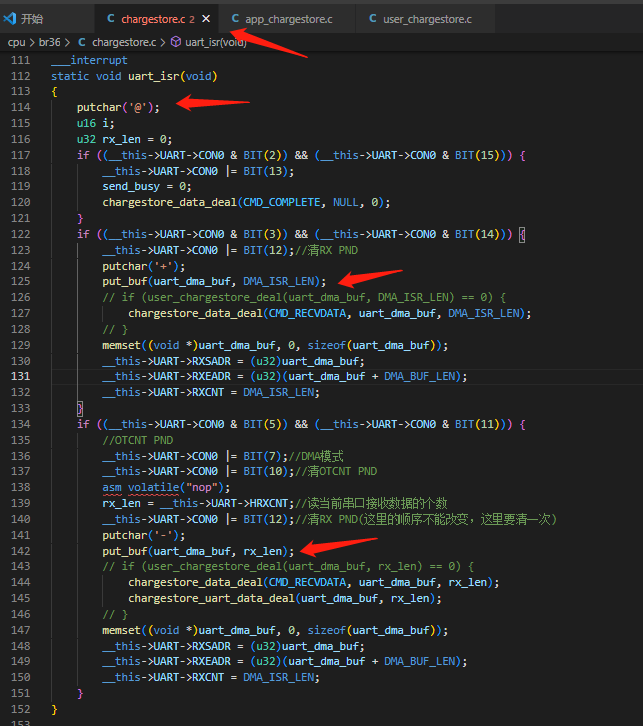Click the C file icon in the breadcrumb

click(82, 42)
